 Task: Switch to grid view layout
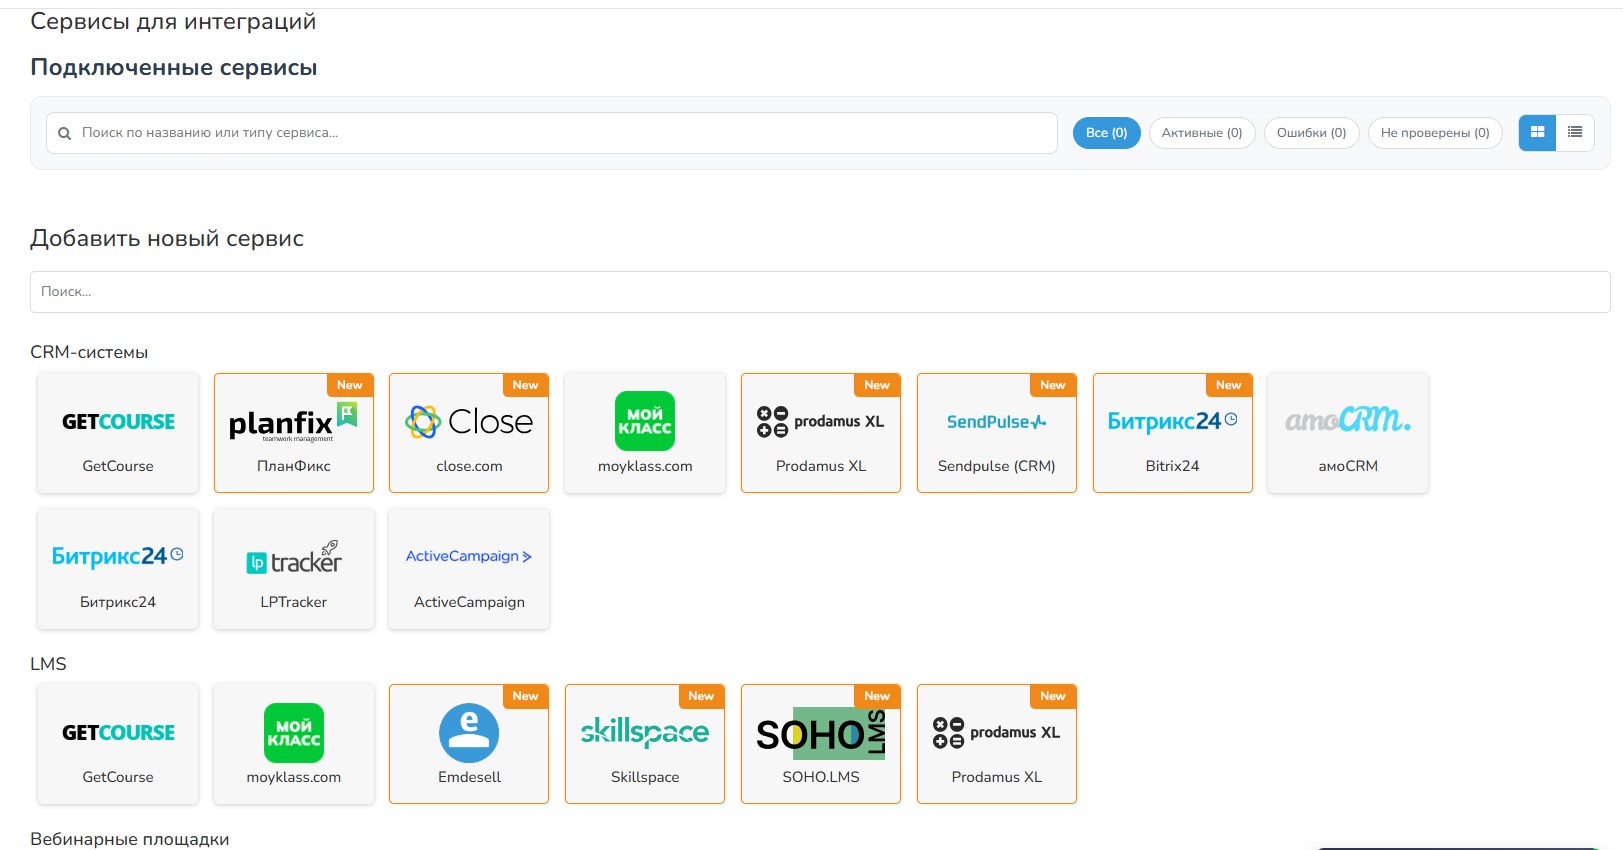(1537, 132)
